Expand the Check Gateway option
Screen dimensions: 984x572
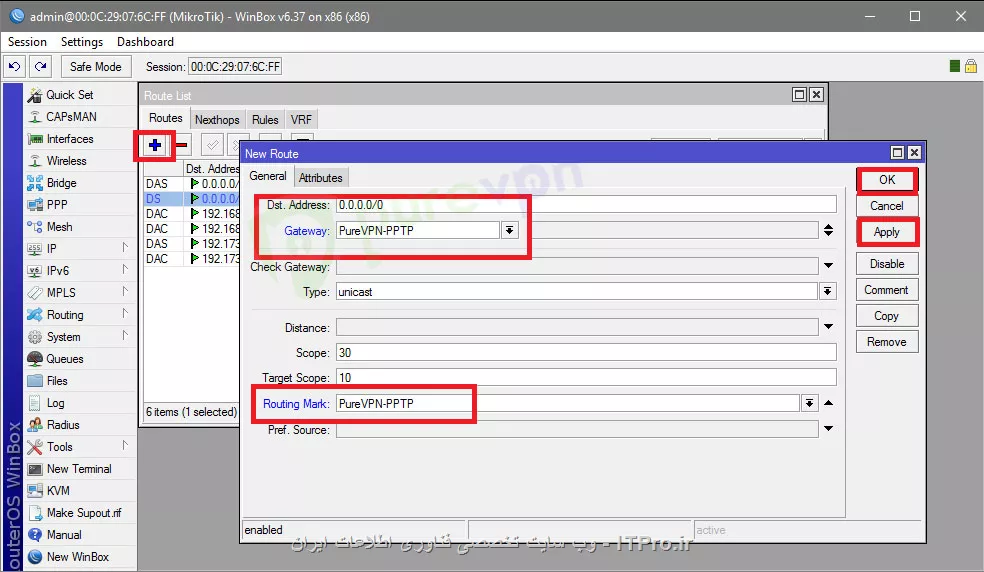(x=828, y=266)
